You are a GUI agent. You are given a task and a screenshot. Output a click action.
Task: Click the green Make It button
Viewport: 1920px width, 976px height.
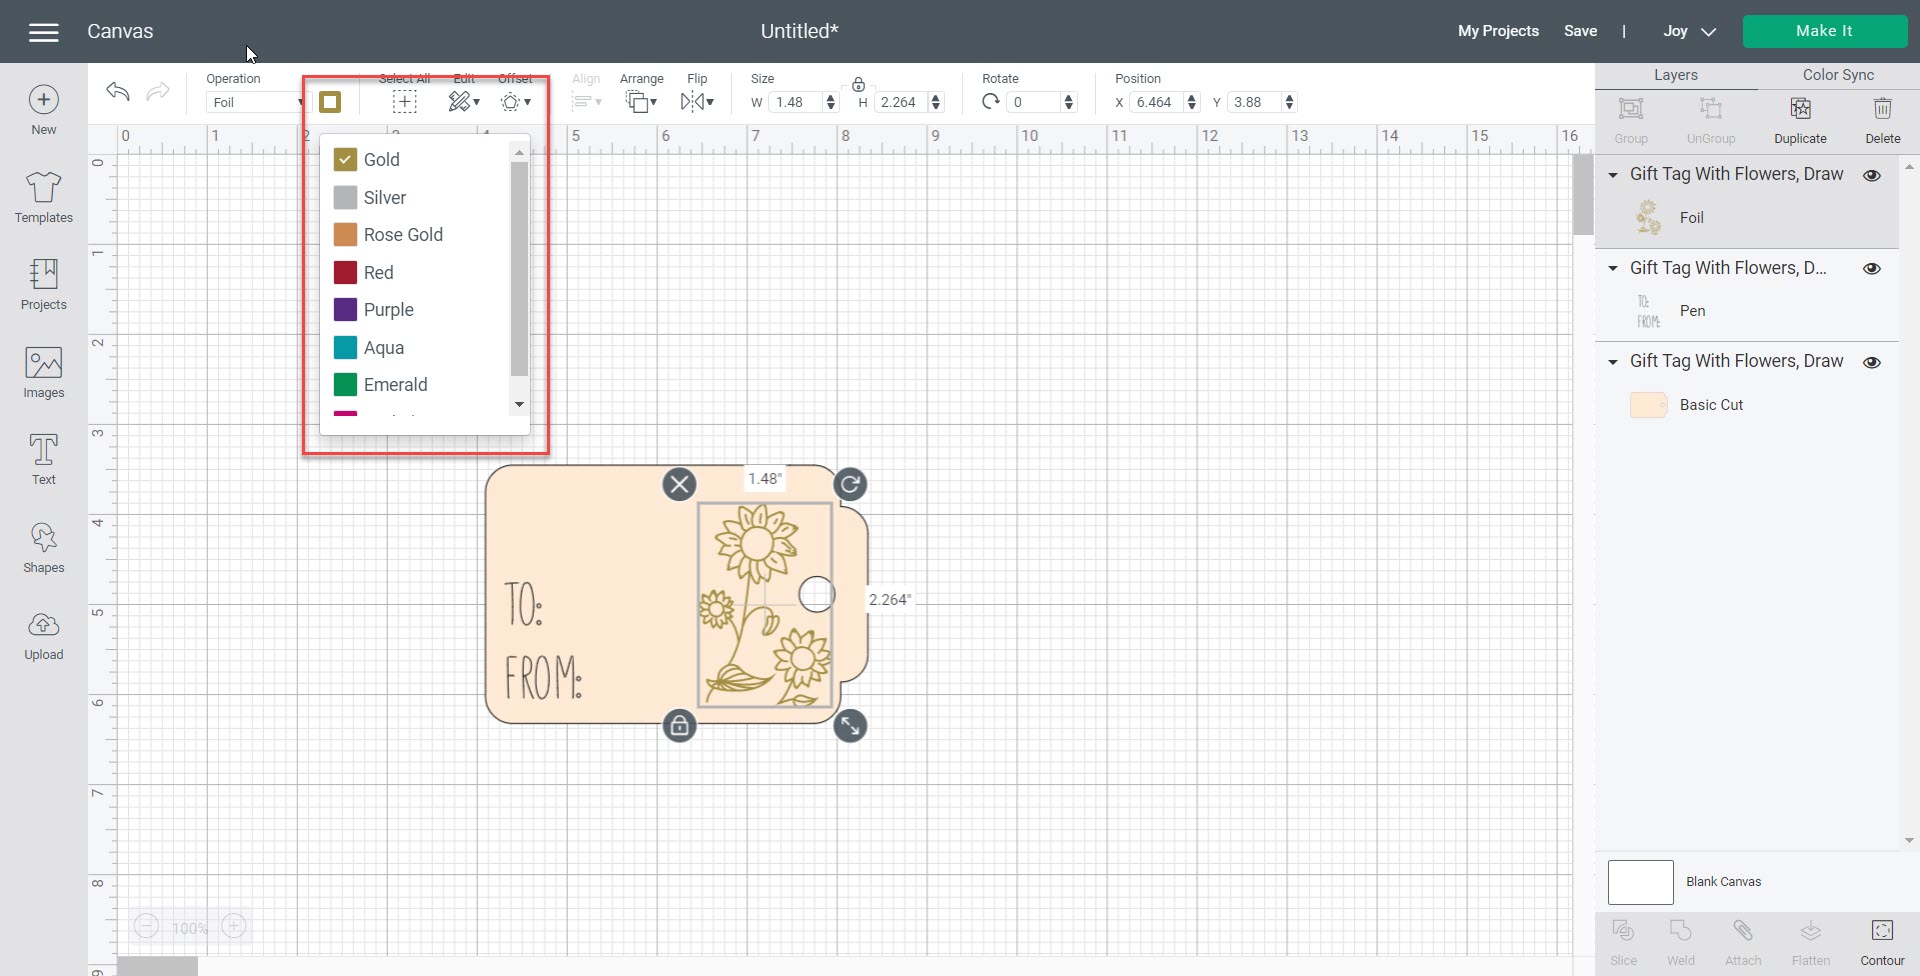coord(1824,31)
